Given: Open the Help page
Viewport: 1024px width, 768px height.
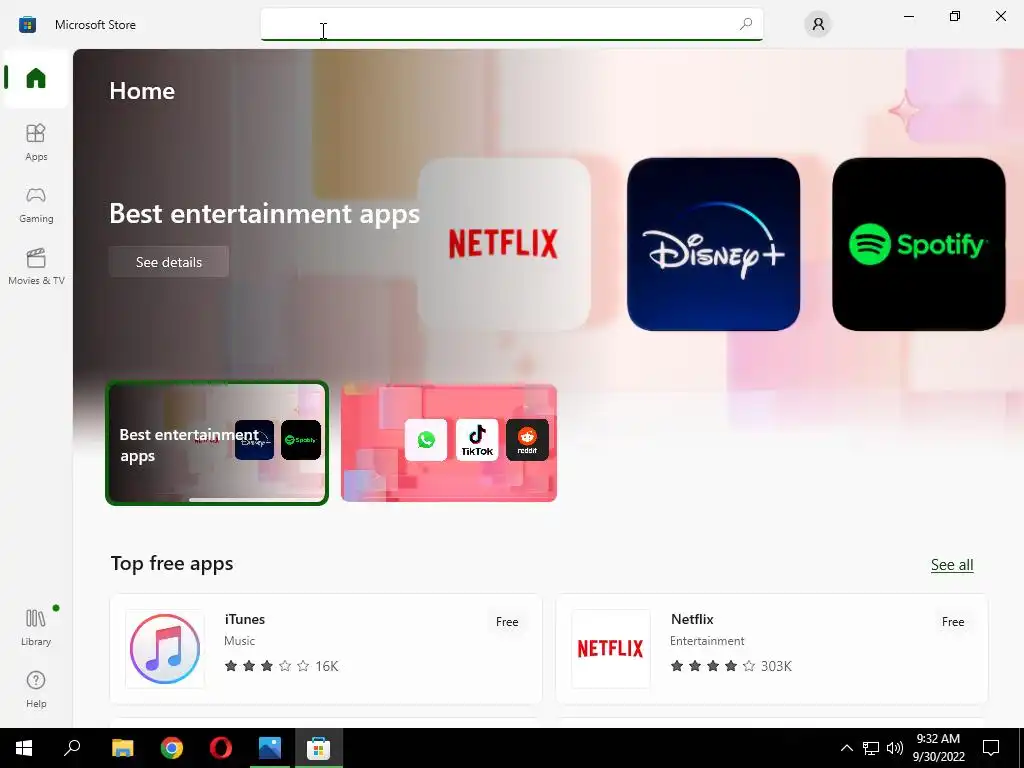Looking at the screenshot, I should [36, 690].
